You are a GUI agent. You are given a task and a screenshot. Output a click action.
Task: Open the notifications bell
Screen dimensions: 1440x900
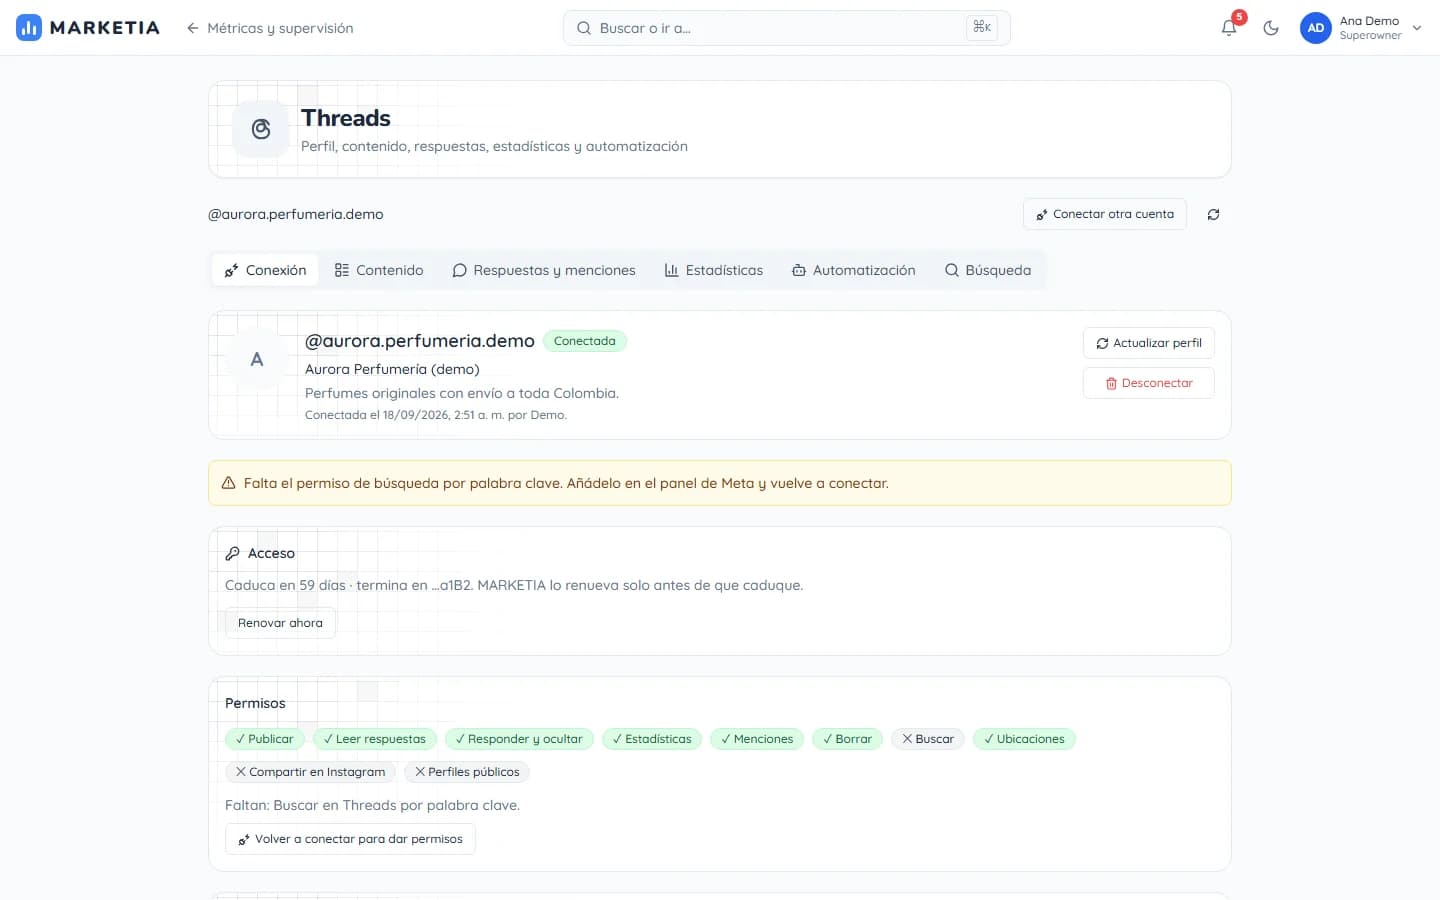1229,28
